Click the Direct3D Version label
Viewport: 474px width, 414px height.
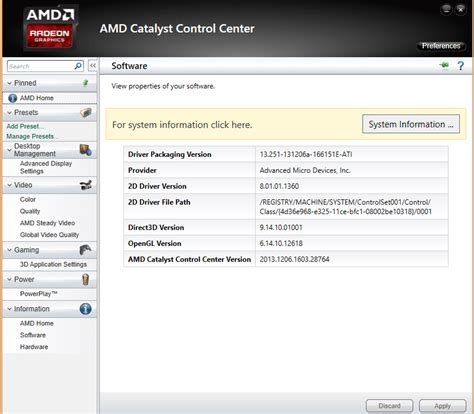point(156,227)
